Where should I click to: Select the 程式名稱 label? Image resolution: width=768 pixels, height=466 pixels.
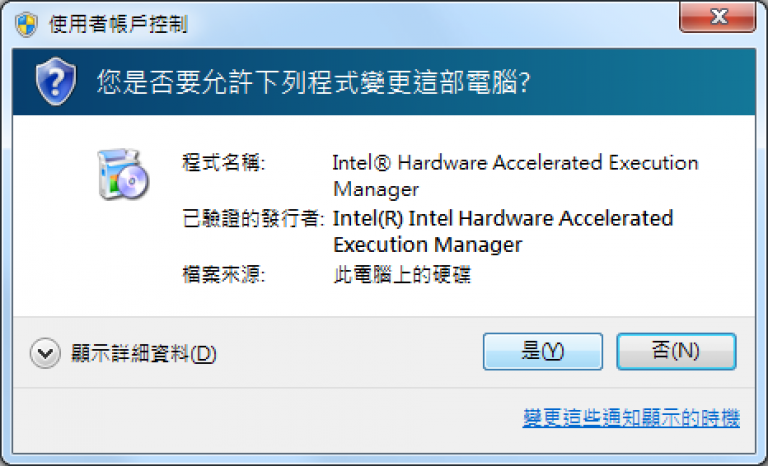(224, 163)
